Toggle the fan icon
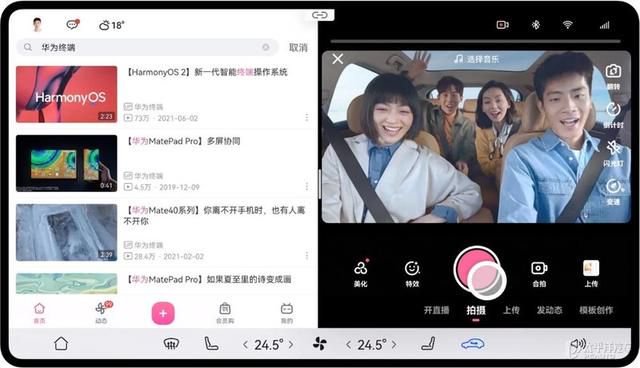The width and height of the screenshot is (640, 368). (x=320, y=344)
